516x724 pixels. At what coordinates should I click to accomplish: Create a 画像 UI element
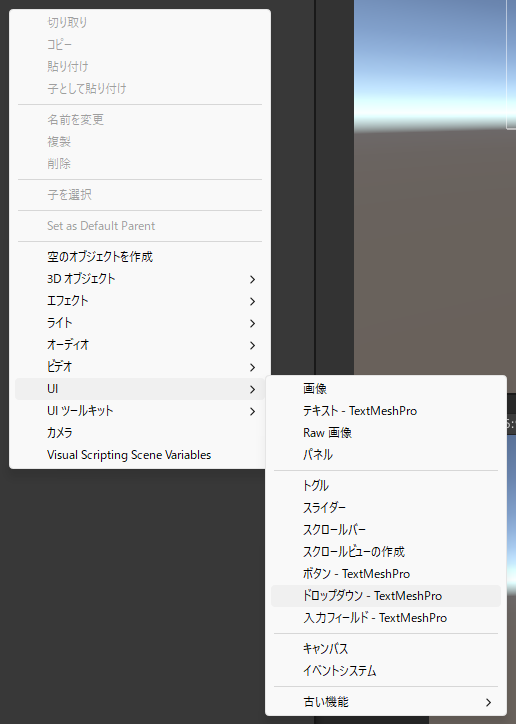click(x=386, y=389)
